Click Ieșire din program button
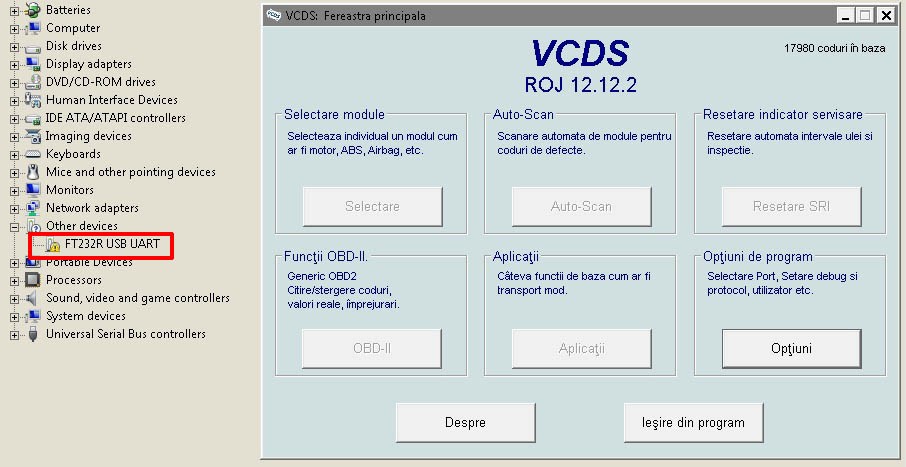Viewport: 906px width, 467px height. 693,422
